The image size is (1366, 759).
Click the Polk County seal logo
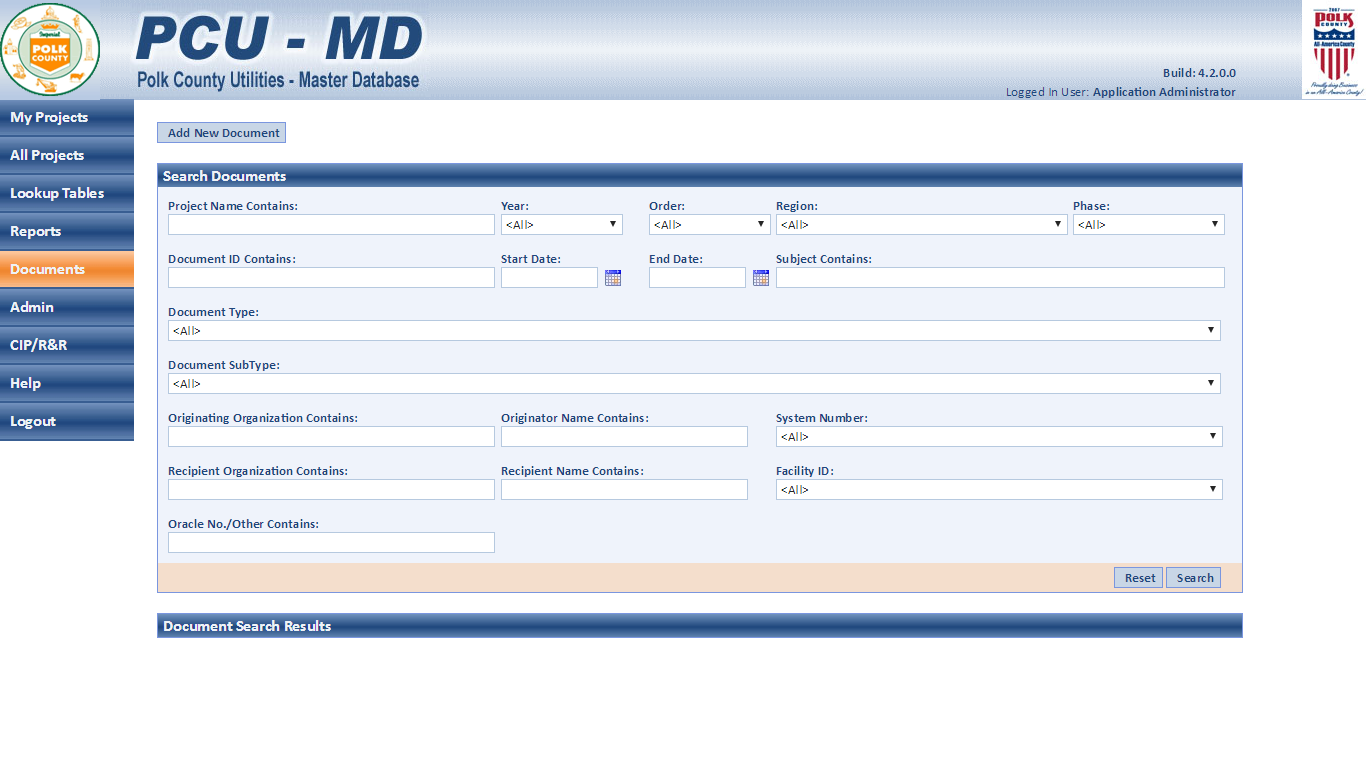(50, 50)
